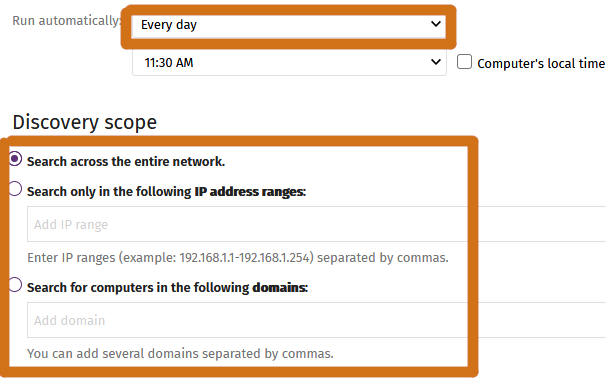Select 'Search for computers in the following domains'

coord(15,285)
